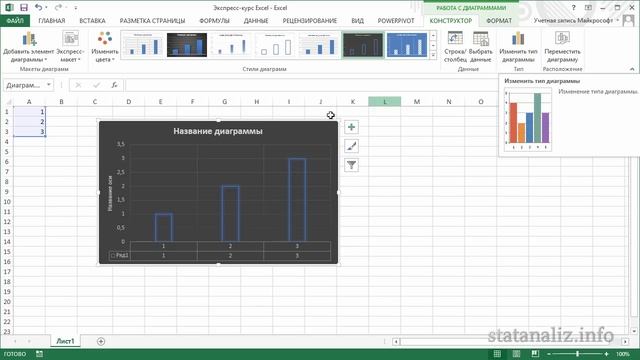Open РАЗМЕТКА СТРАНИЦЫ tab
The width and height of the screenshot is (640, 360).
click(x=152, y=20)
